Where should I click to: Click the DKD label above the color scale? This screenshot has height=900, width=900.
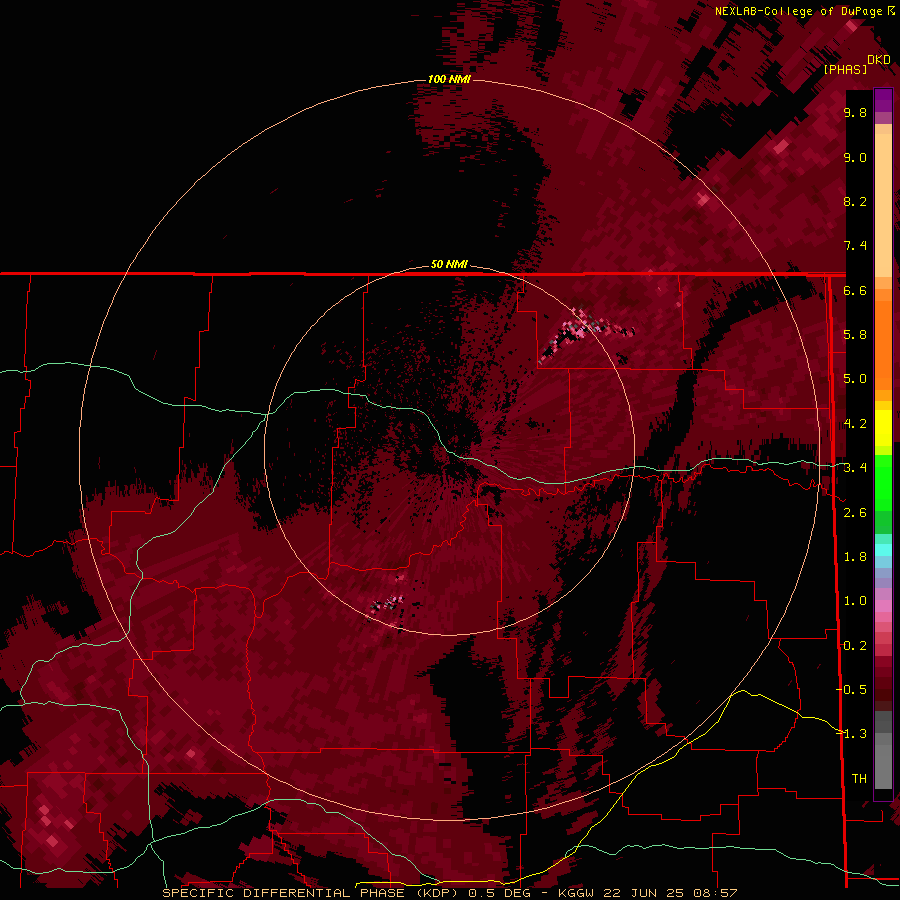pyautogui.click(x=879, y=60)
